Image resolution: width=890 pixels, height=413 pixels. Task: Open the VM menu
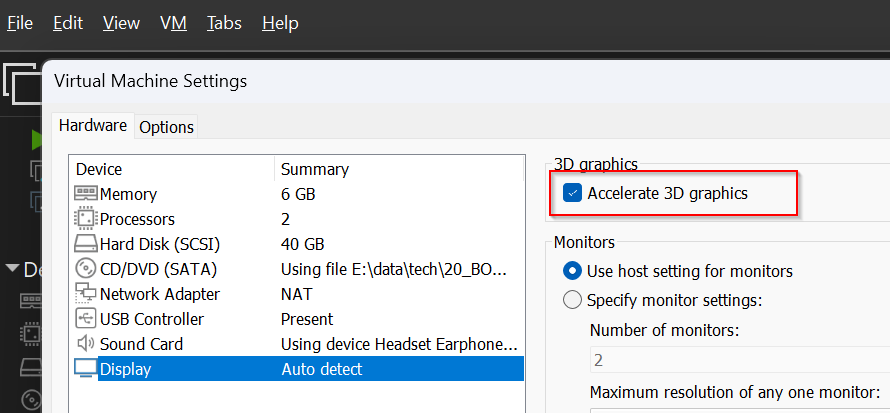click(173, 23)
